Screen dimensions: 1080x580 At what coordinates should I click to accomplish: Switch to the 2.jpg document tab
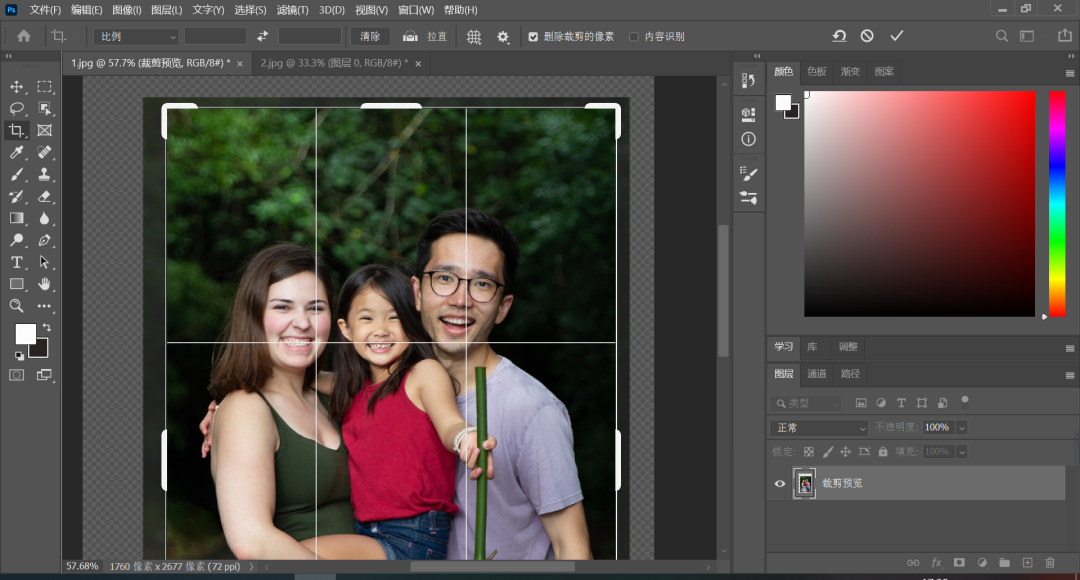[334, 63]
